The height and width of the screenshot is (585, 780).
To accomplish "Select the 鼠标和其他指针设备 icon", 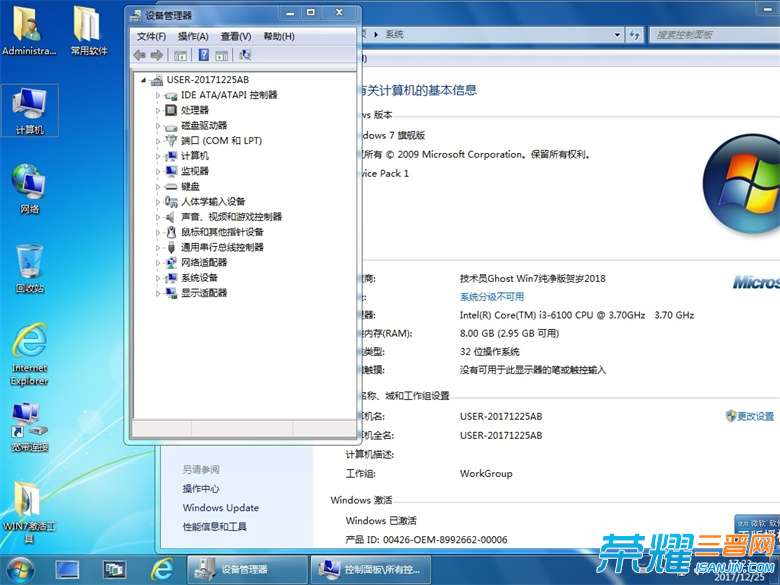I will point(171,232).
